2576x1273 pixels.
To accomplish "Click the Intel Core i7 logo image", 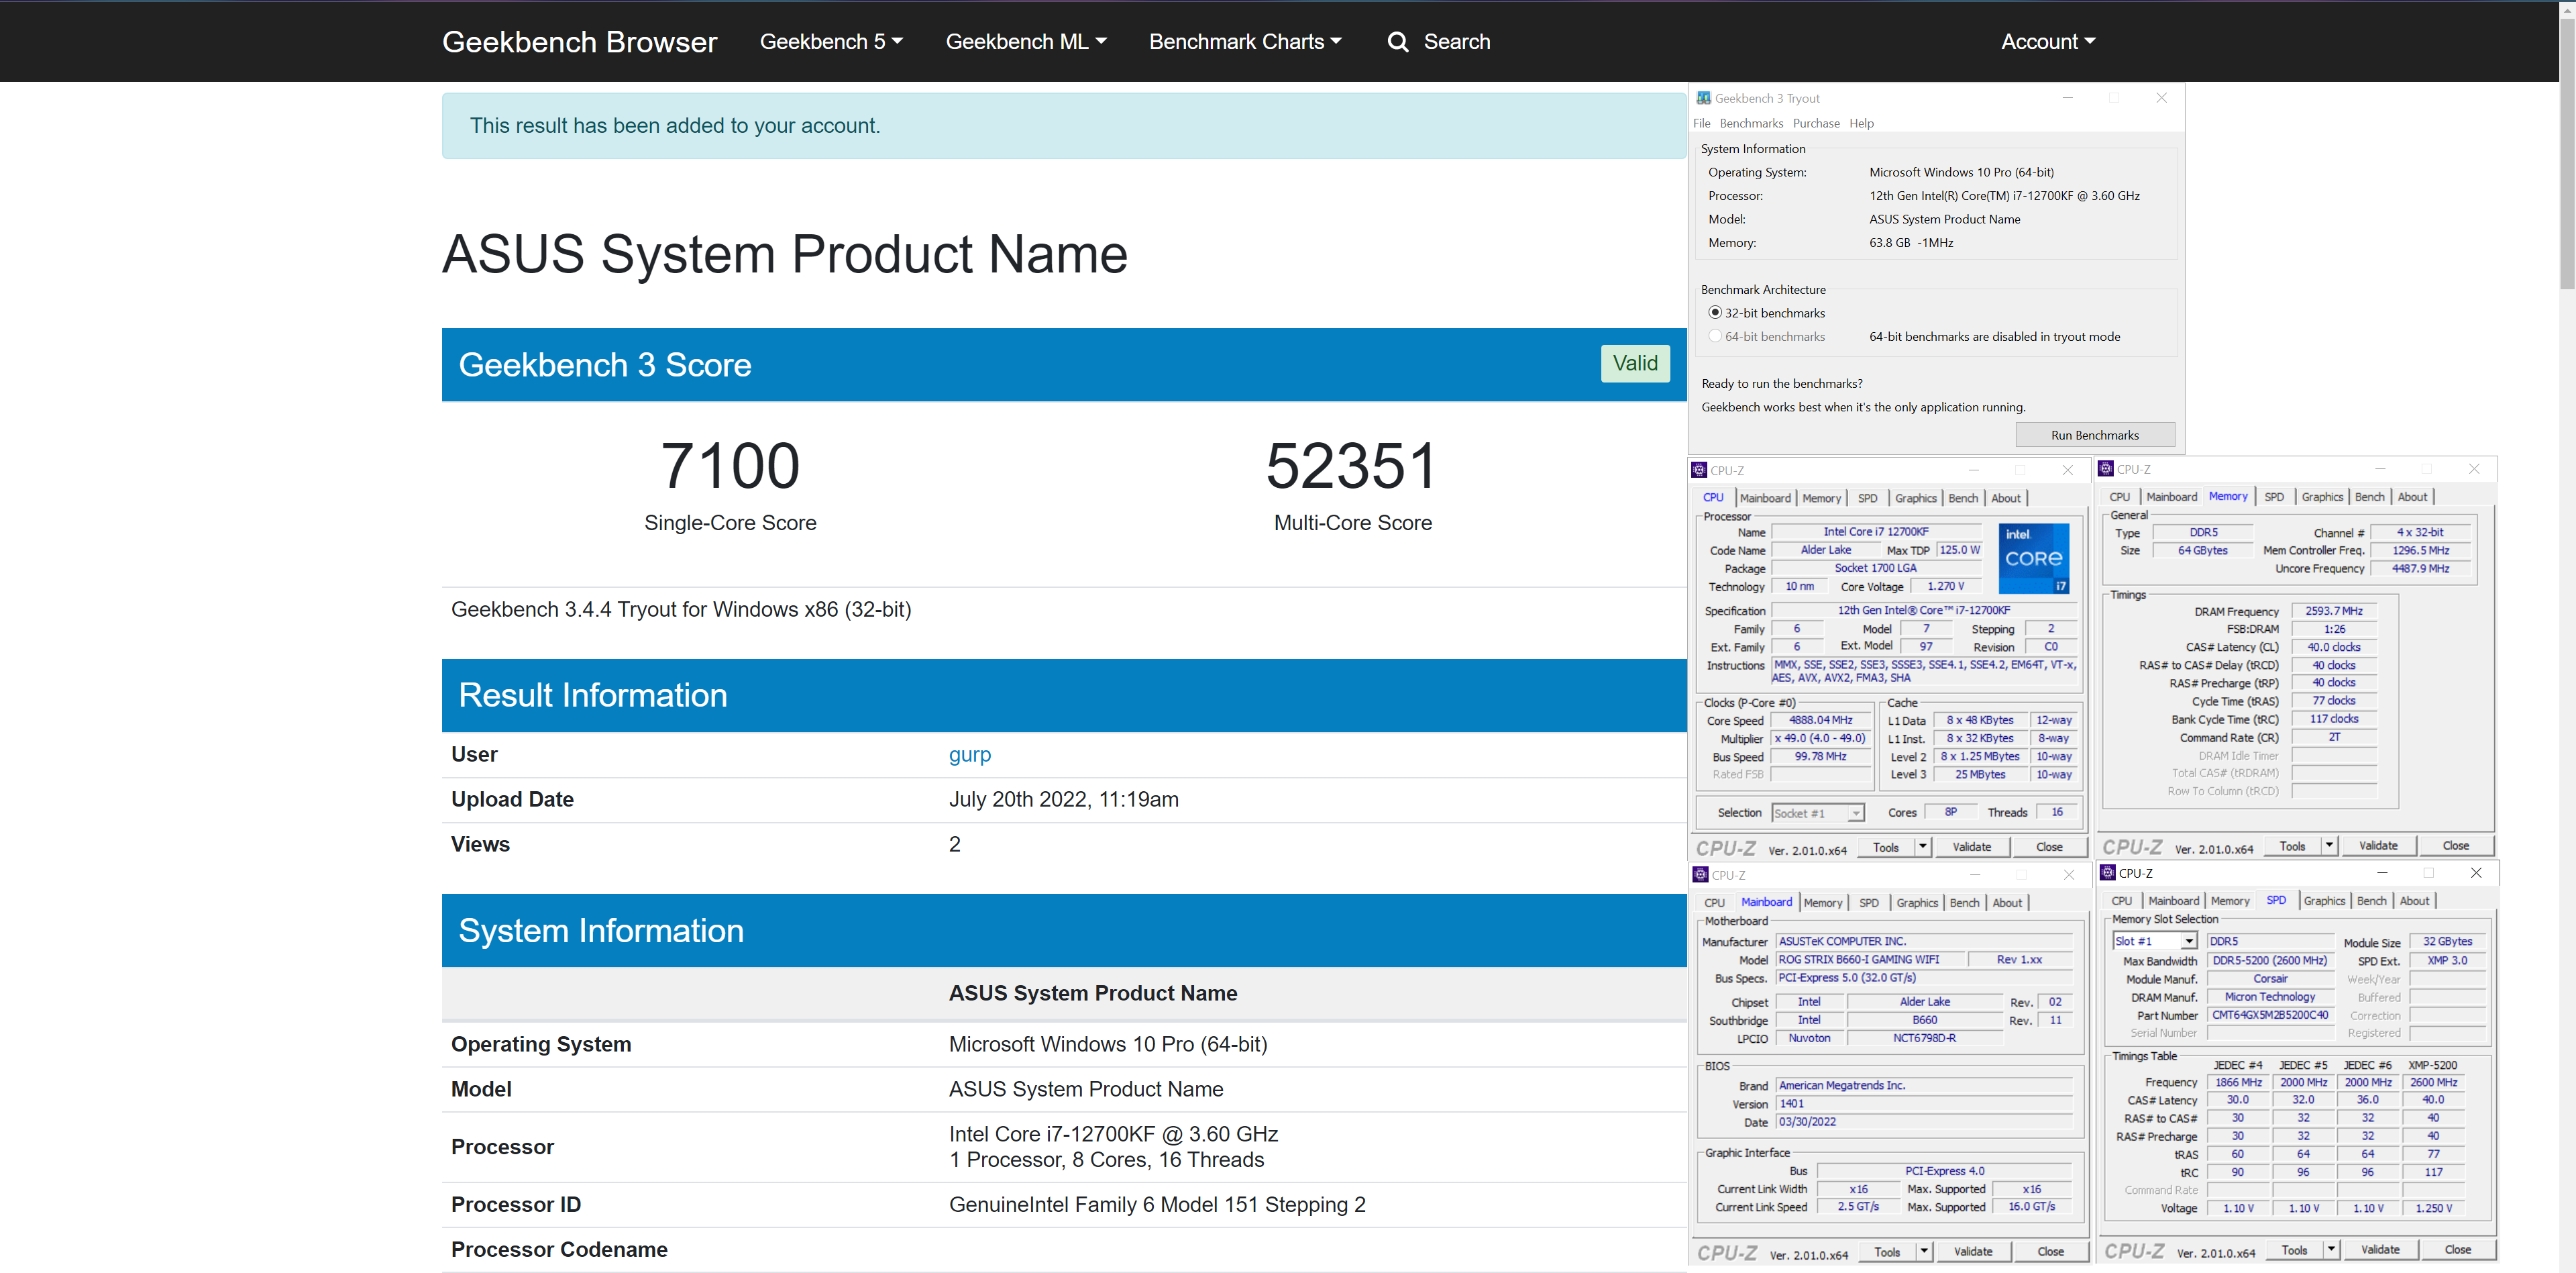I will pos(2033,558).
